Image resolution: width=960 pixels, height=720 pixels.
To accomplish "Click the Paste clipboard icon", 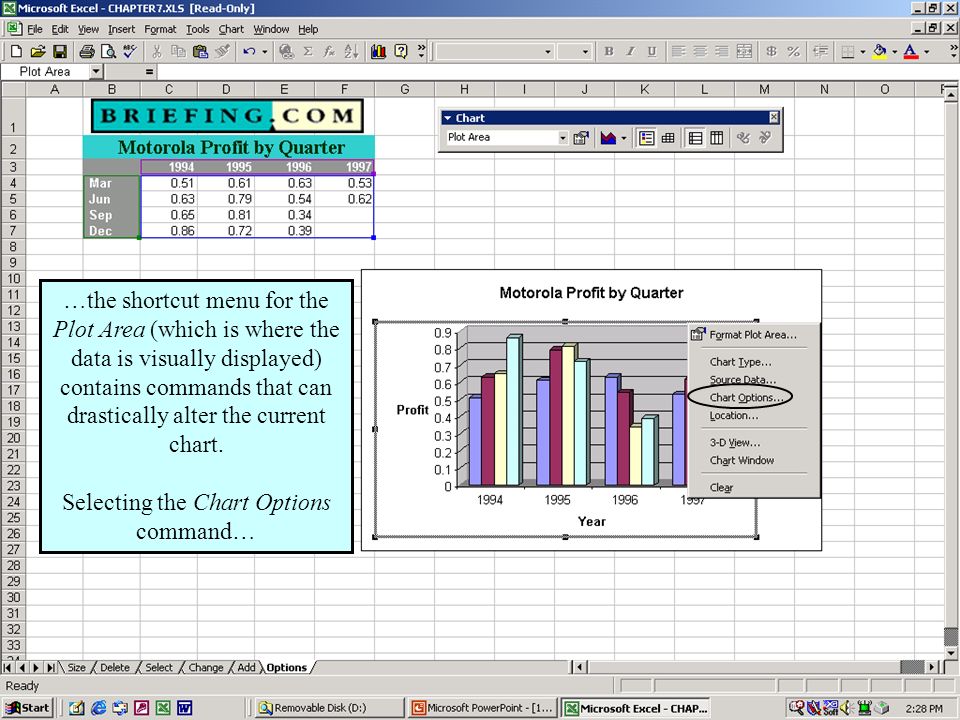I will 200,51.
